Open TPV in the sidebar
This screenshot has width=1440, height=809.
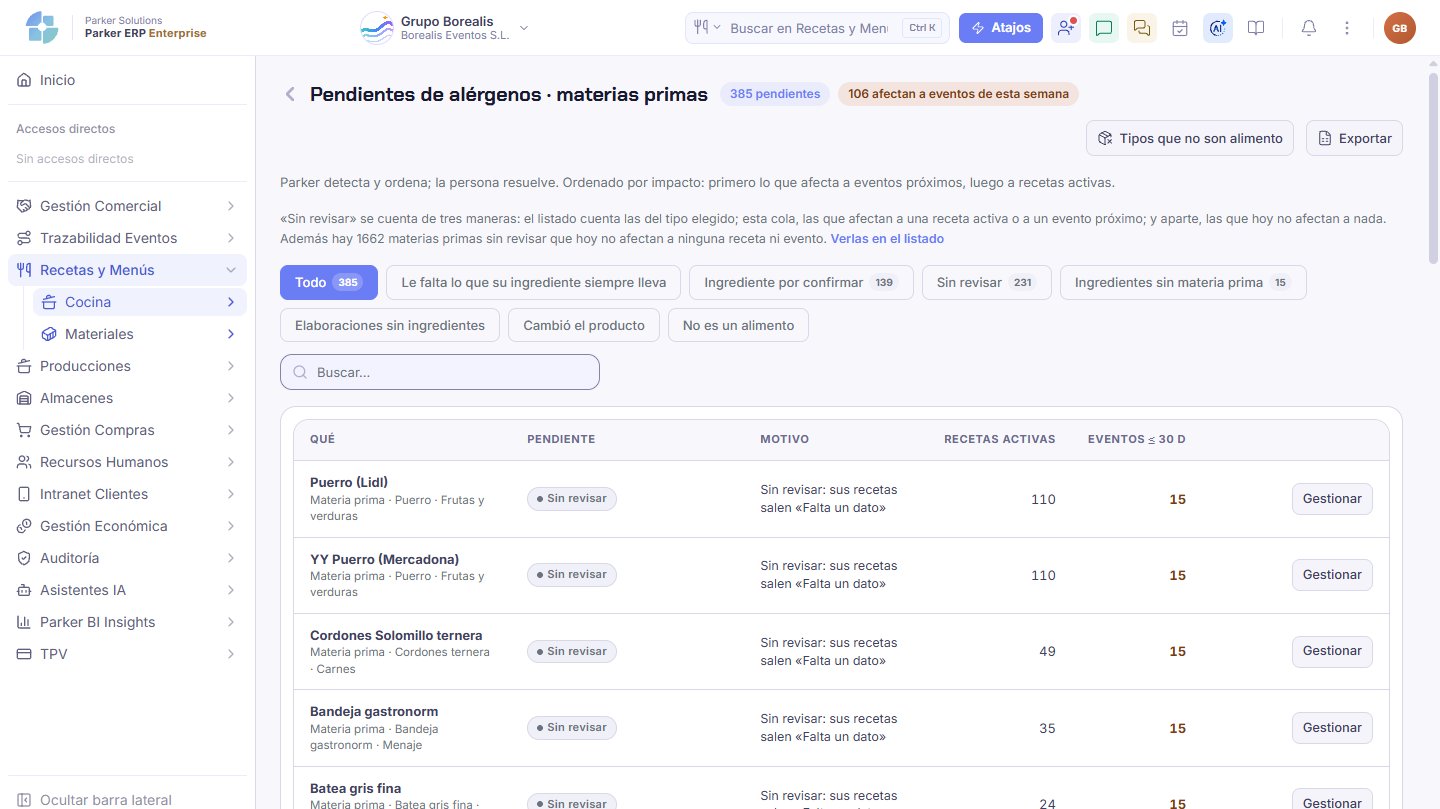coord(127,654)
